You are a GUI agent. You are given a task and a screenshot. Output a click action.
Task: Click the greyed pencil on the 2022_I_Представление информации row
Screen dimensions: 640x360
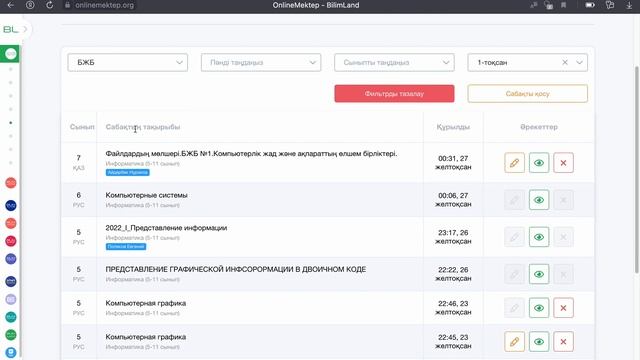point(514,237)
